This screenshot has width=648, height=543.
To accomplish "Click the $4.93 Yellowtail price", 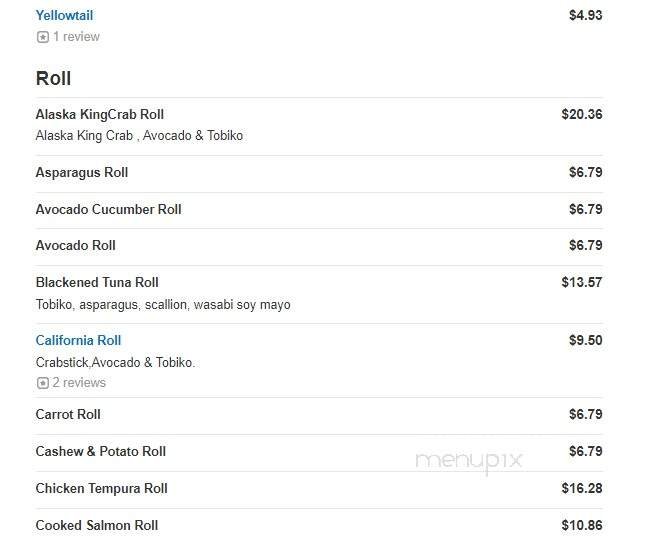I will (585, 15).
